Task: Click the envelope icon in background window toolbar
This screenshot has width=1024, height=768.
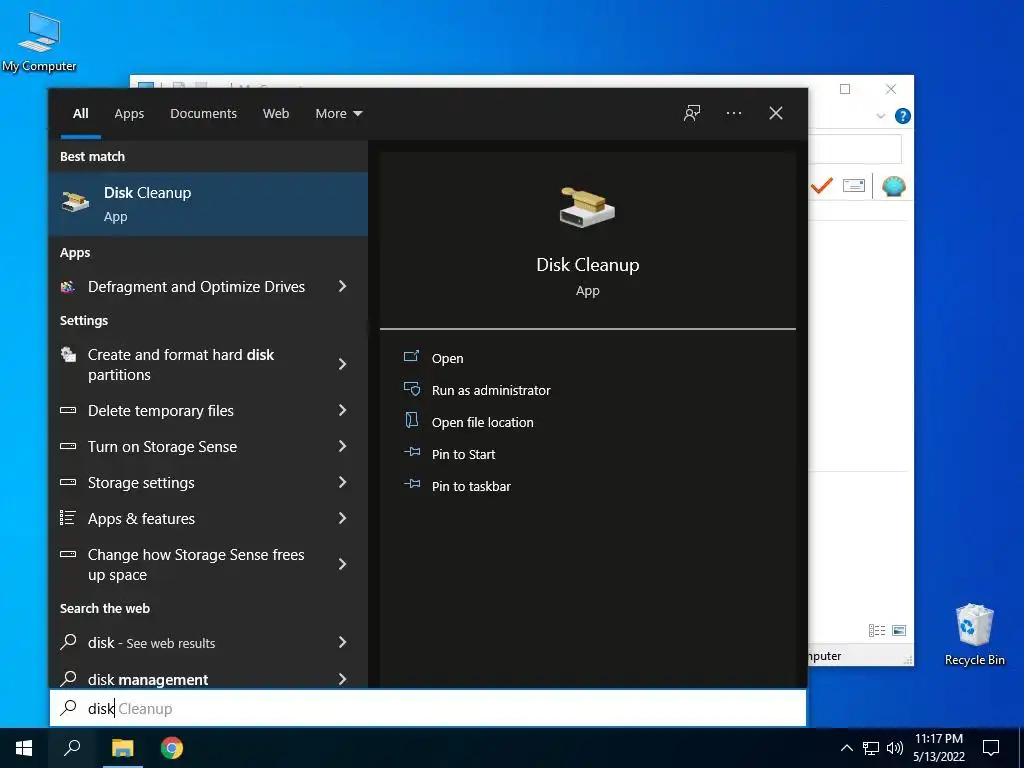Action: [x=854, y=186]
